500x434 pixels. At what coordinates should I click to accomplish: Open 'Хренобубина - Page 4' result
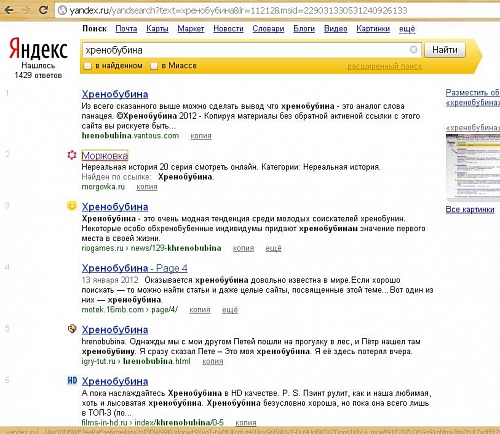coord(134,268)
